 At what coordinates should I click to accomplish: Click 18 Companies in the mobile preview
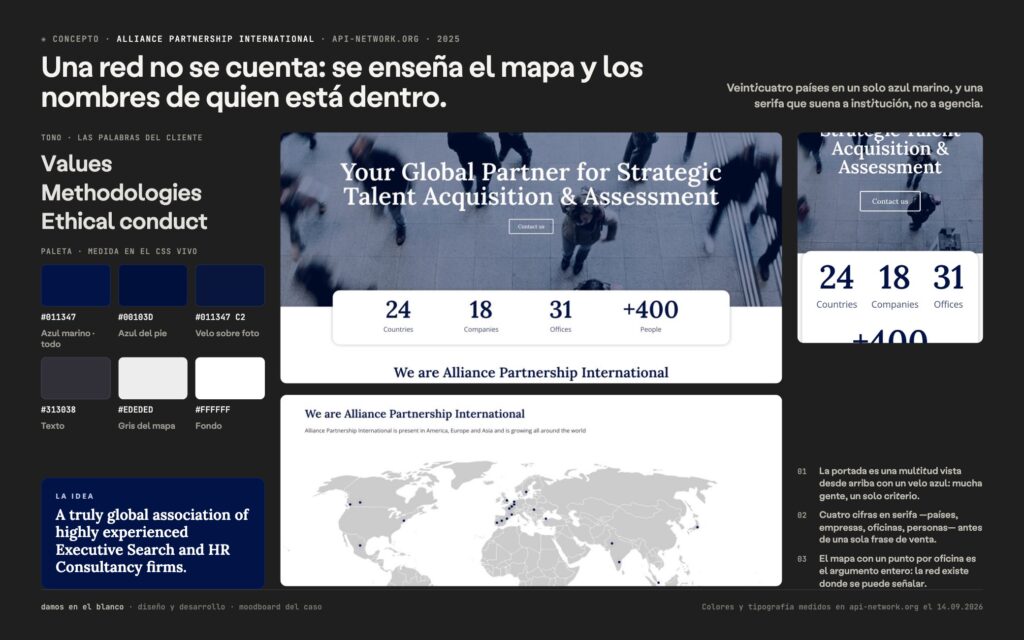click(x=895, y=286)
